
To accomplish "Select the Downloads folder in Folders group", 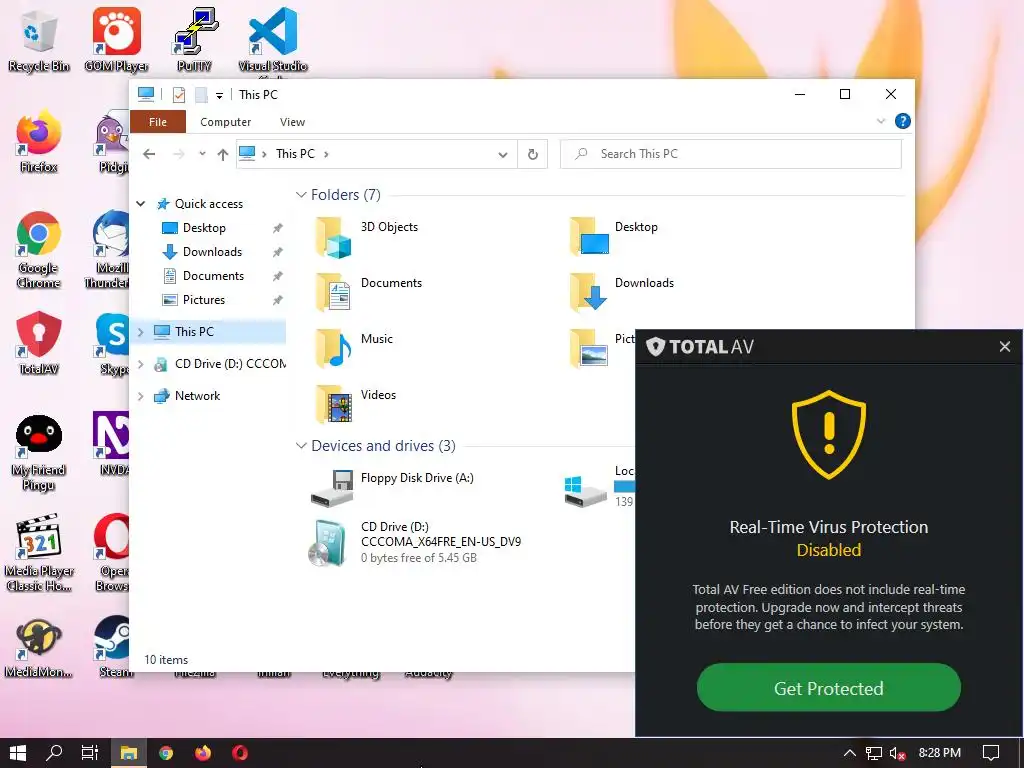I will [622, 292].
